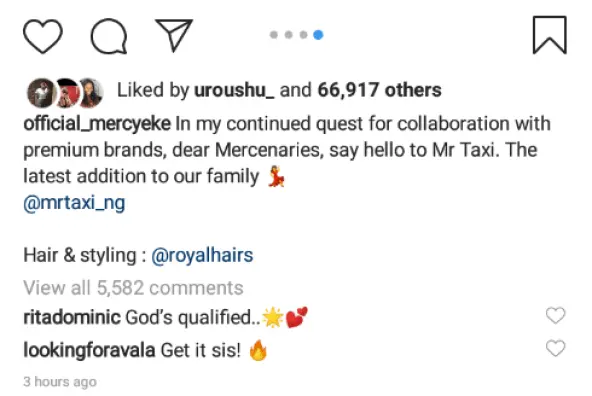Viewport: 592px width, 396px height.
Task: Open official_mercyeke profile name
Action: click(97, 124)
